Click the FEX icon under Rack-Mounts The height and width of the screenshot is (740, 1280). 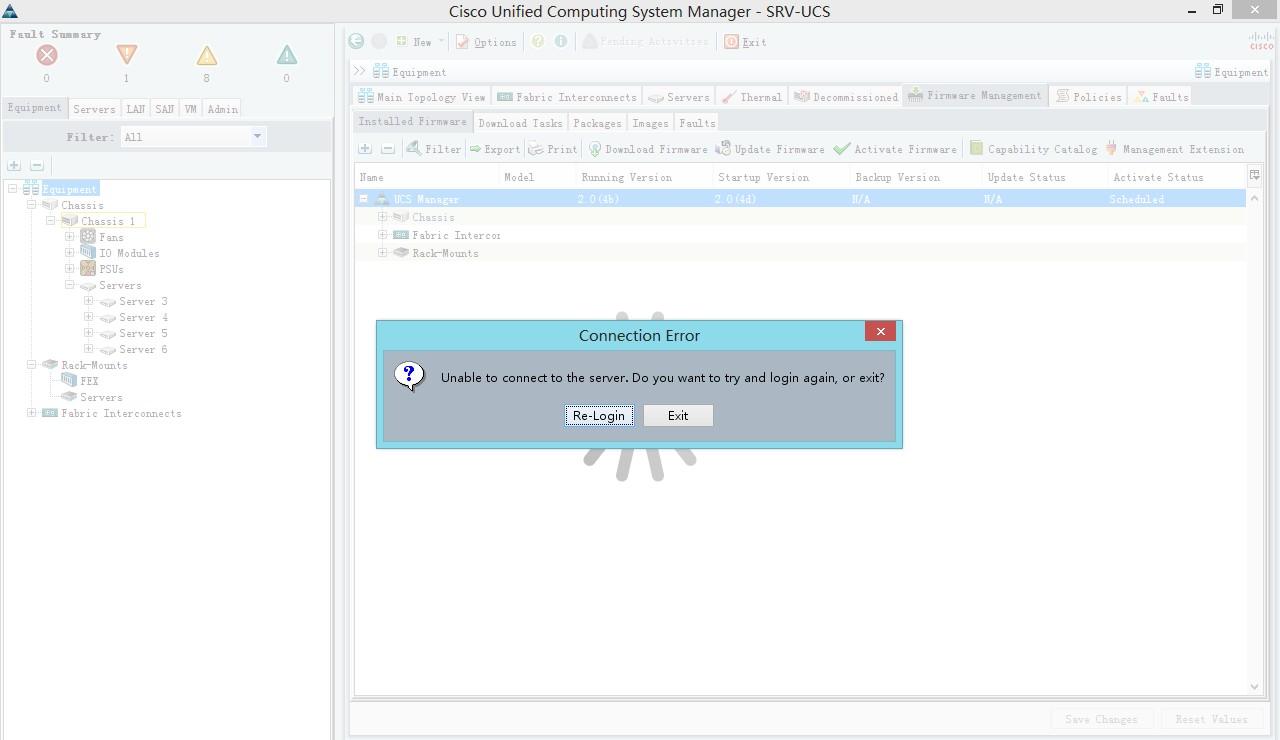[69, 380]
